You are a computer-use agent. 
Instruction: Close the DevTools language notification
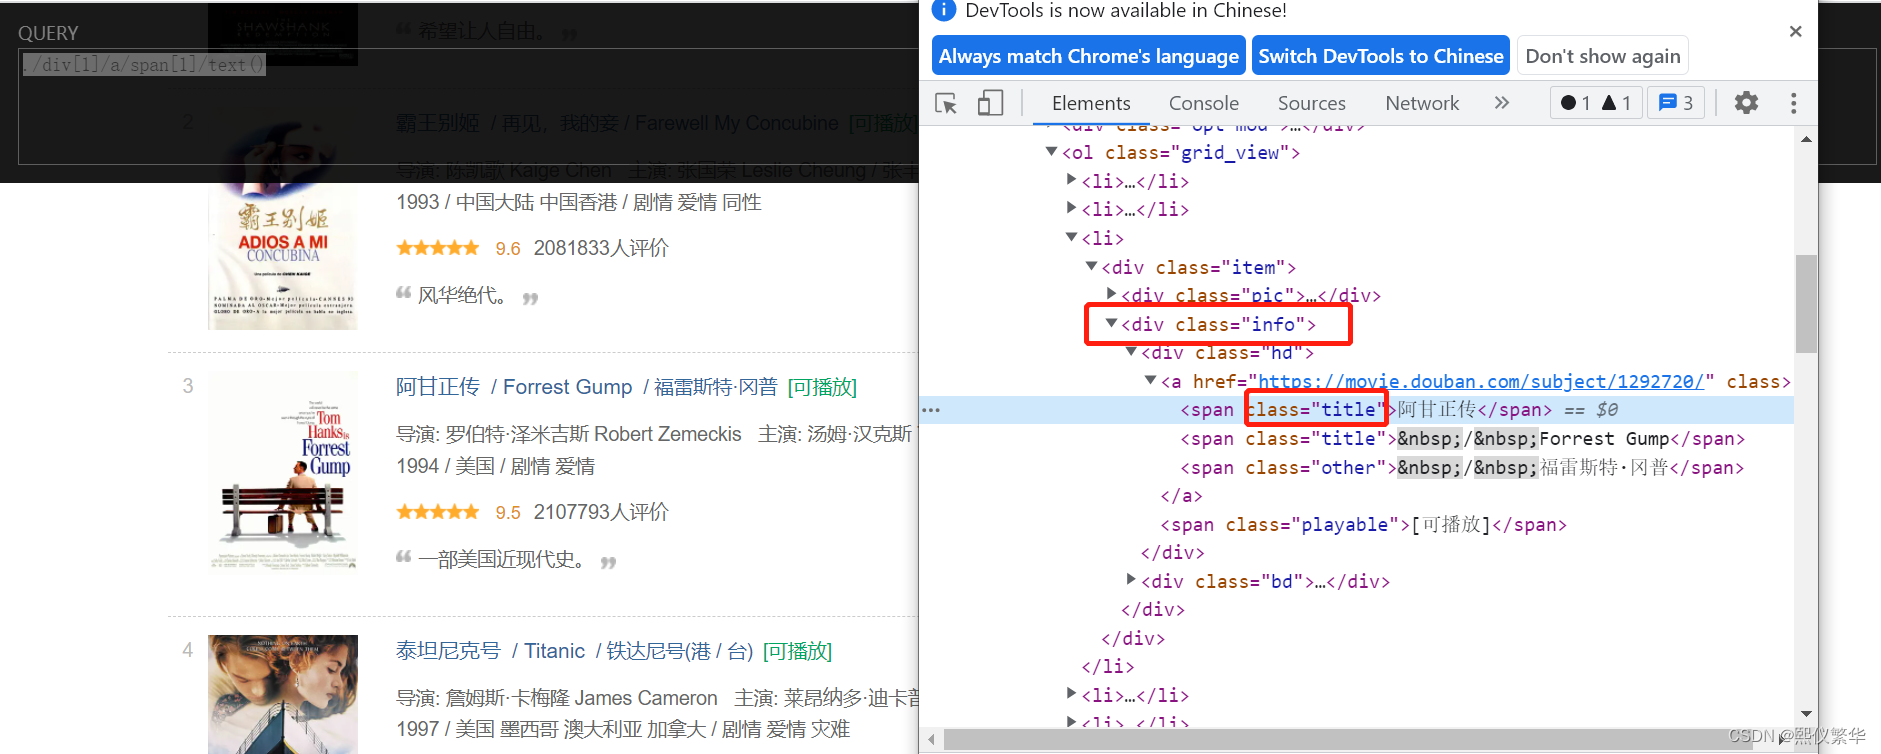tap(1795, 32)
